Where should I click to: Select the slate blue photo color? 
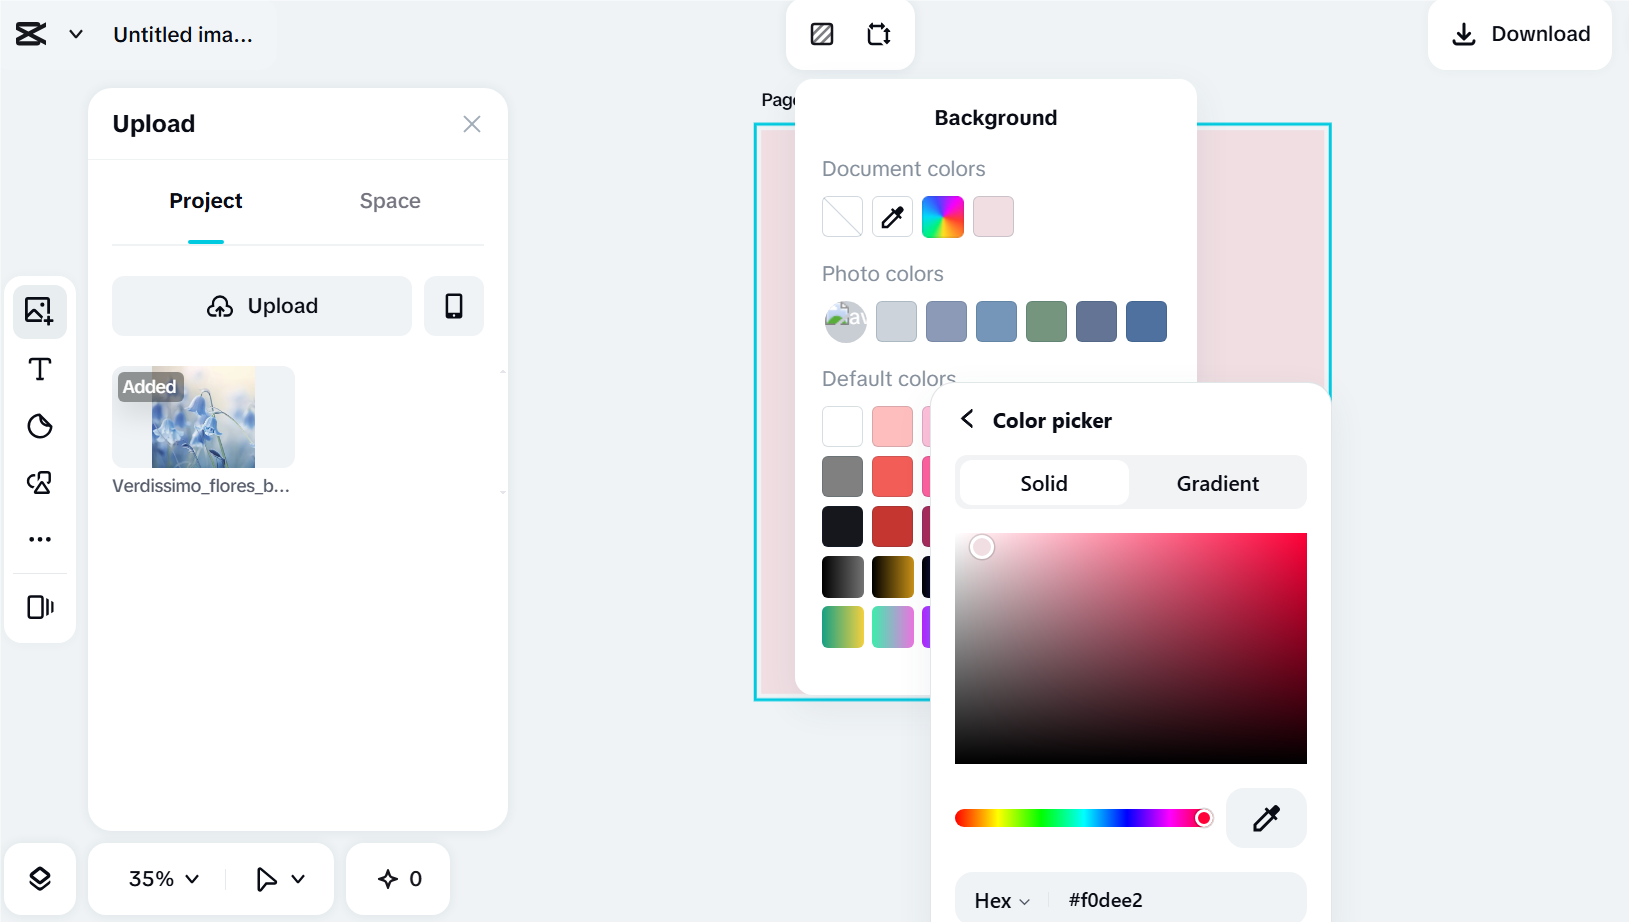[1096, 322]
